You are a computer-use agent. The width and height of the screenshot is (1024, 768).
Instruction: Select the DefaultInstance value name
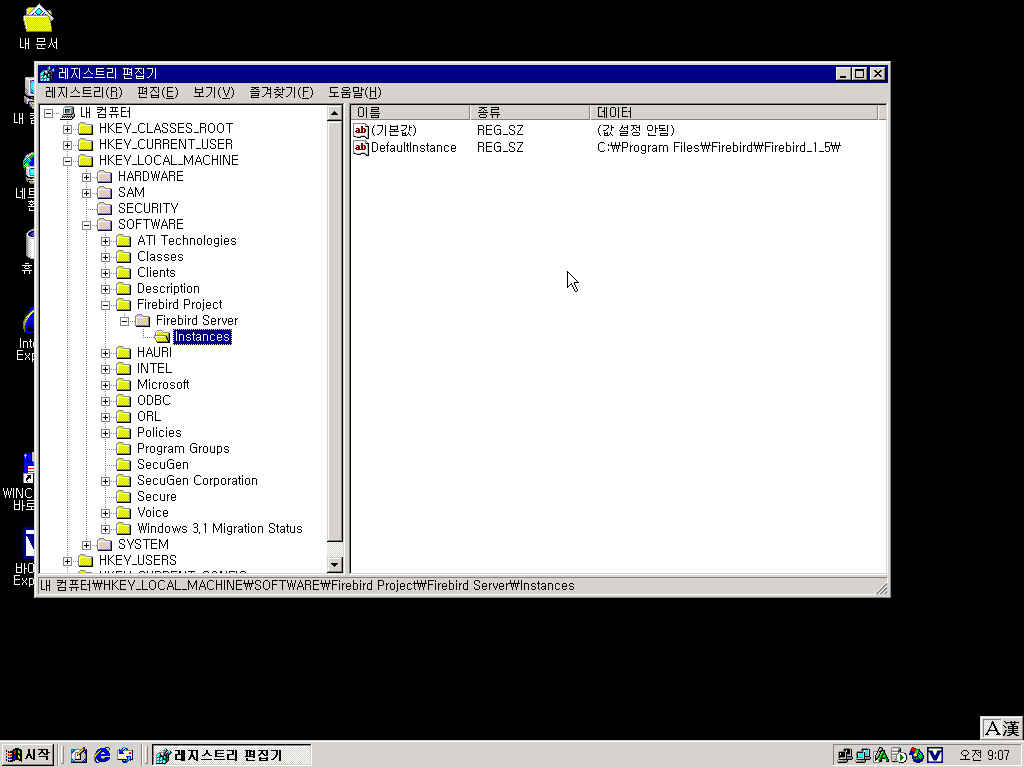(x=413, y=148)
